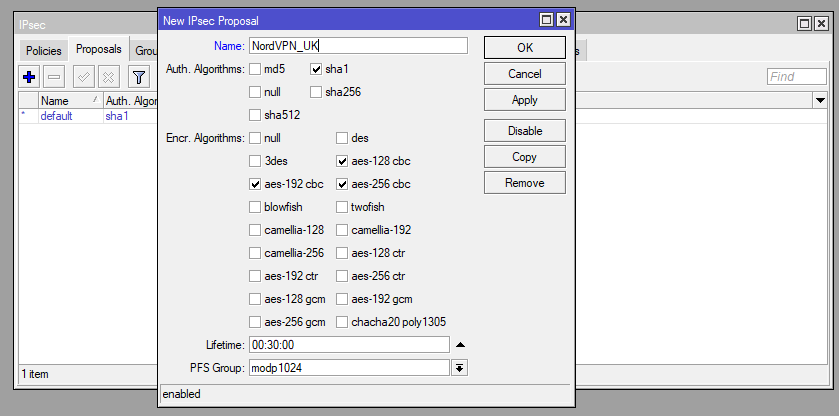This screenshot has height=416, width=839.
Task: Enable aes-128 gcm encryption
Action: click(255, 299)
